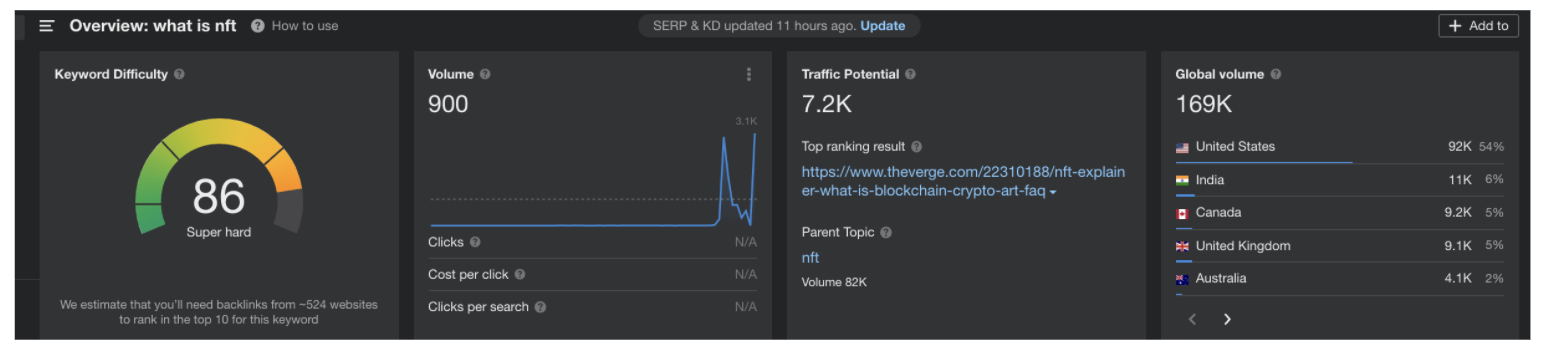Click the Parent Topic info icon

click(x=886, y=232)
